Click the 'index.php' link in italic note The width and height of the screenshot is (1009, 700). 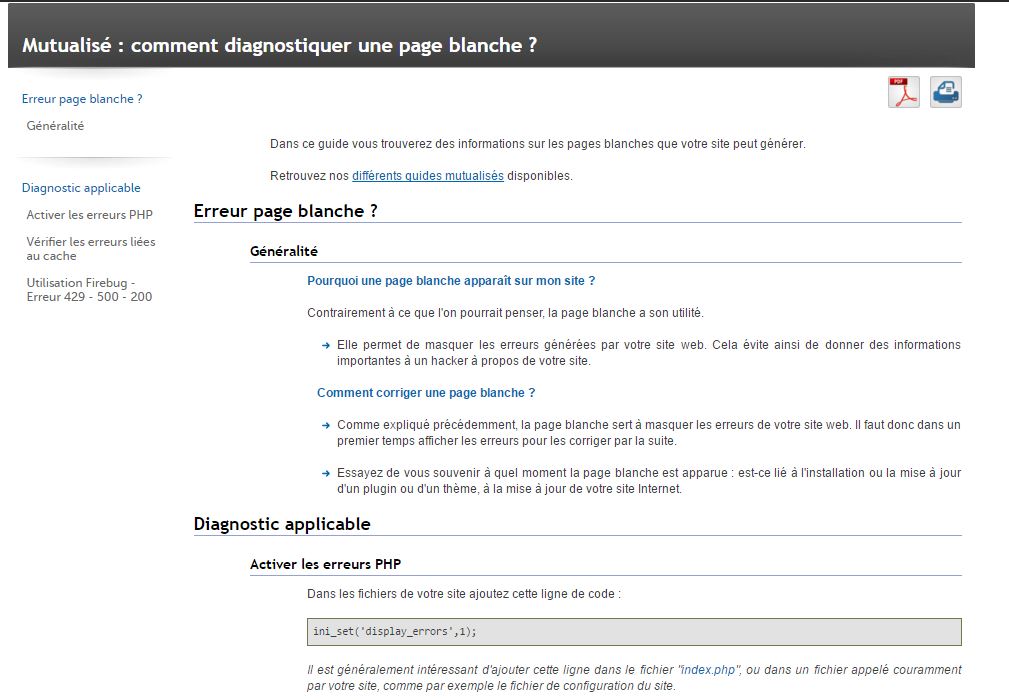pos(708,670)
